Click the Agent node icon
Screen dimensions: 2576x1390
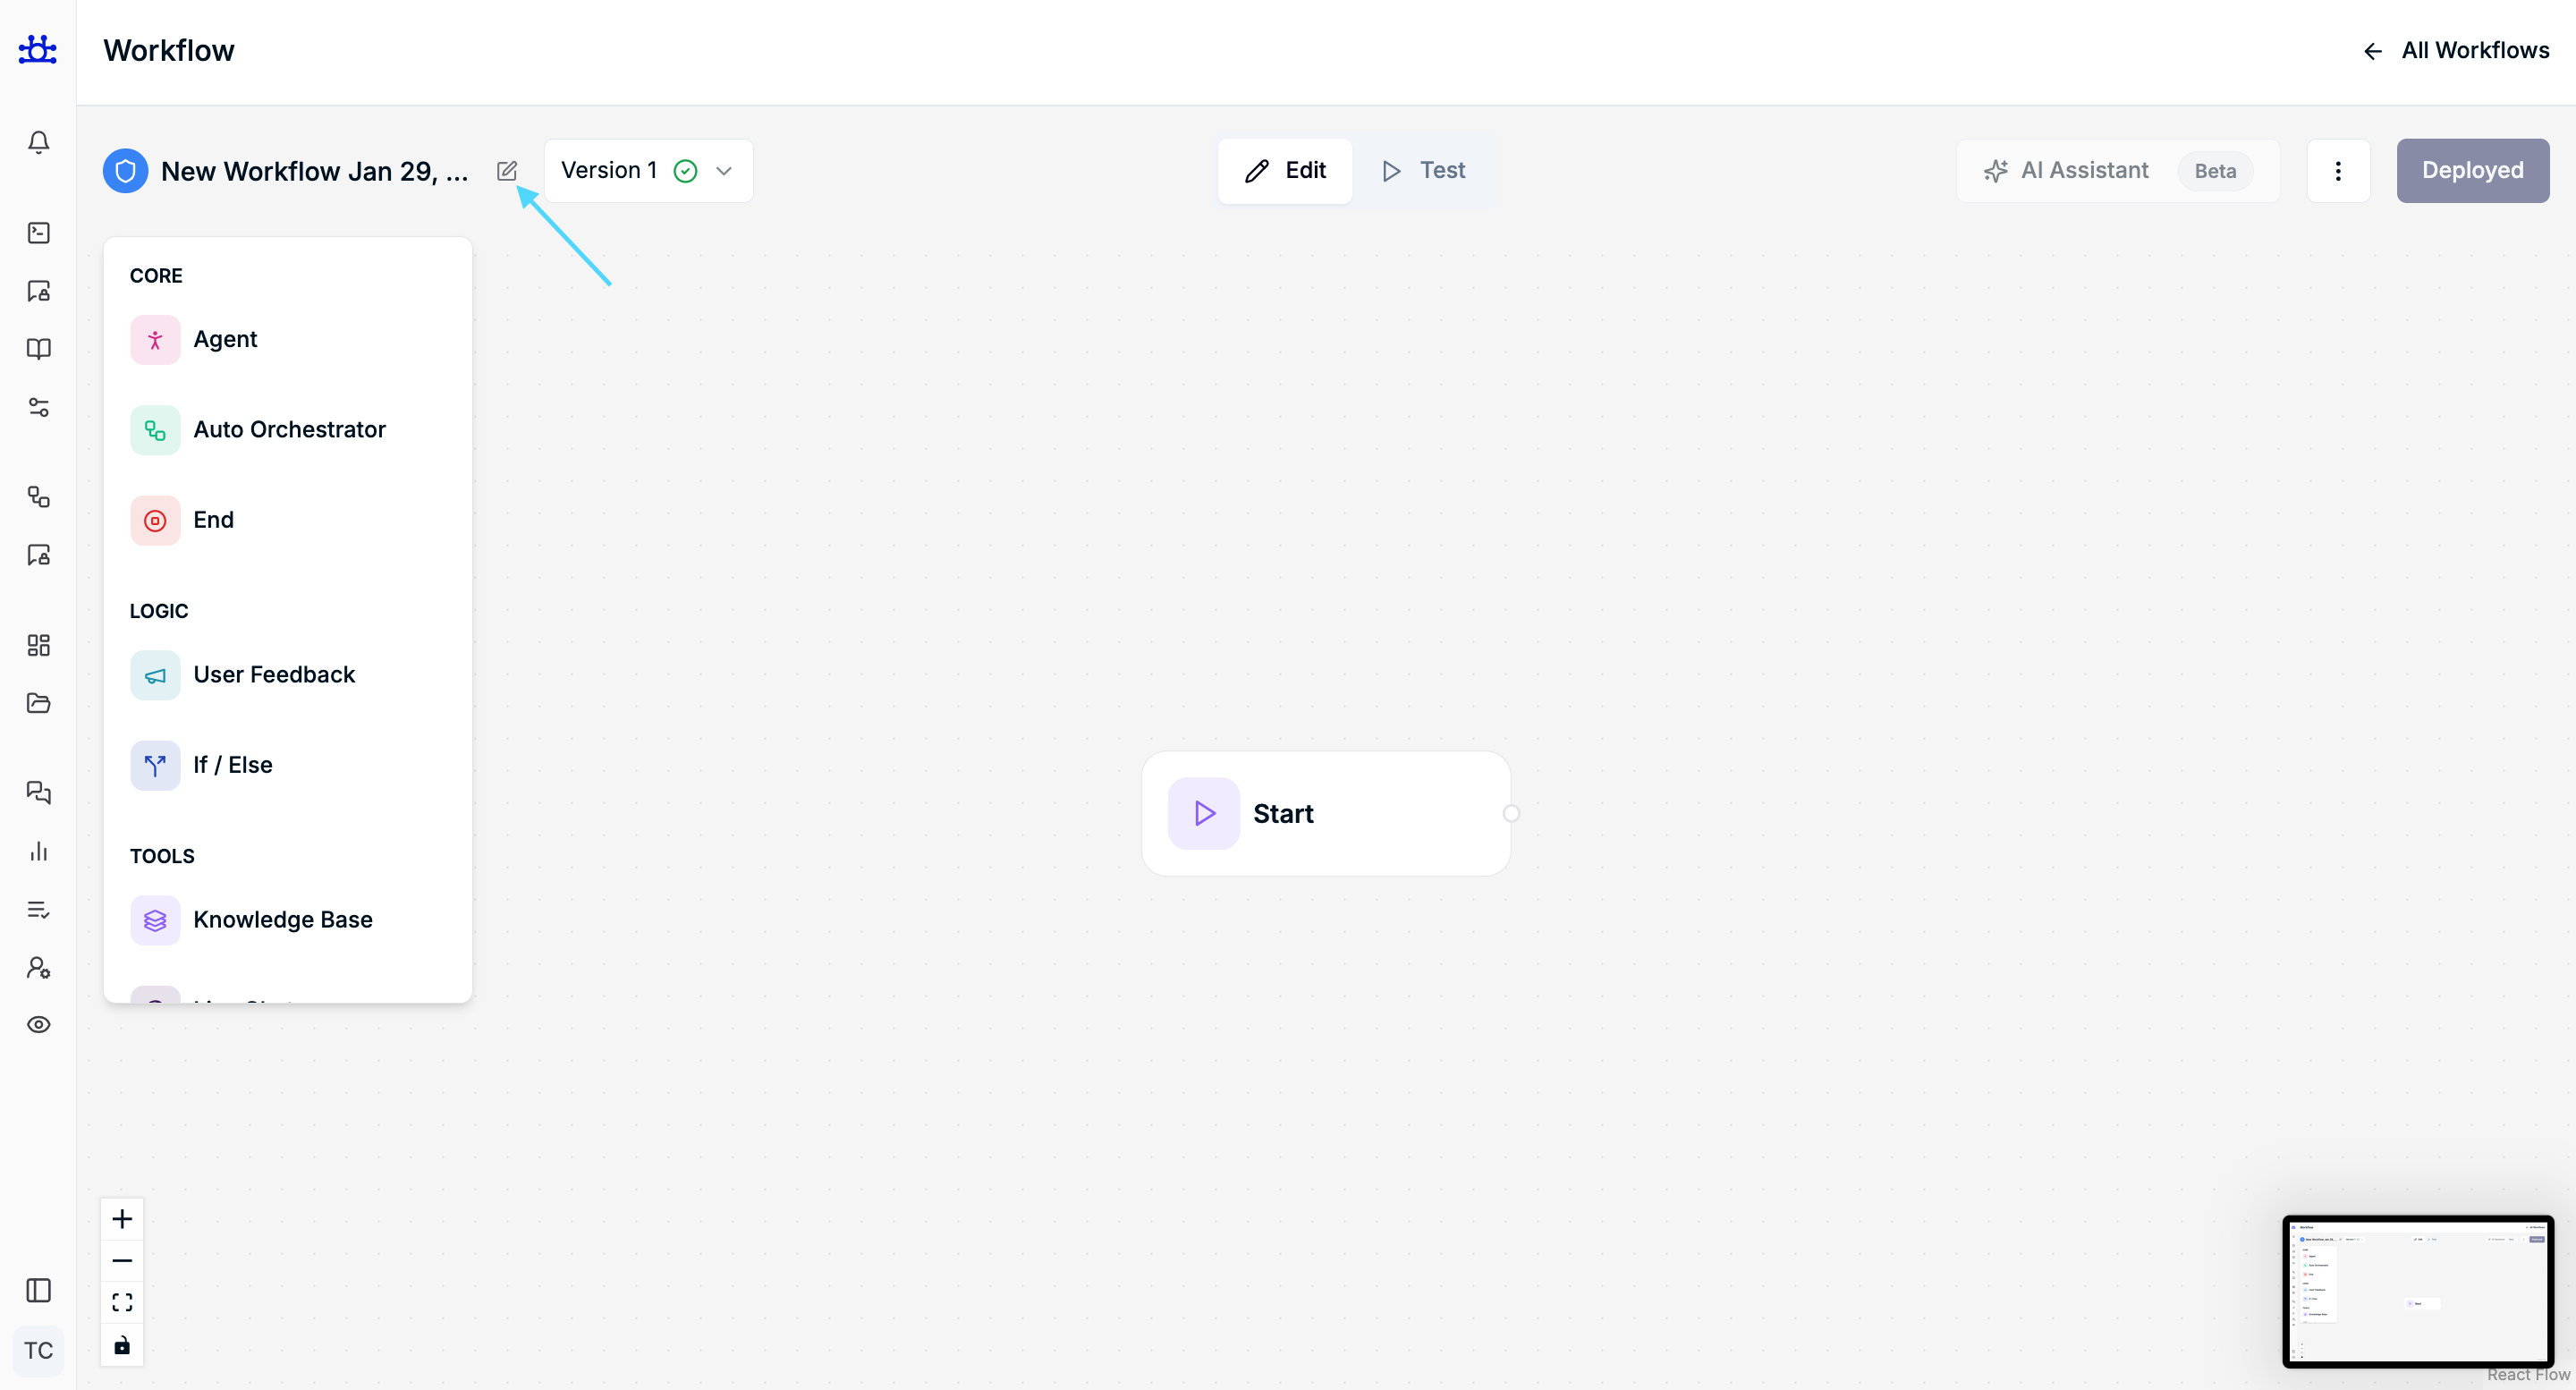coord(155,340)
